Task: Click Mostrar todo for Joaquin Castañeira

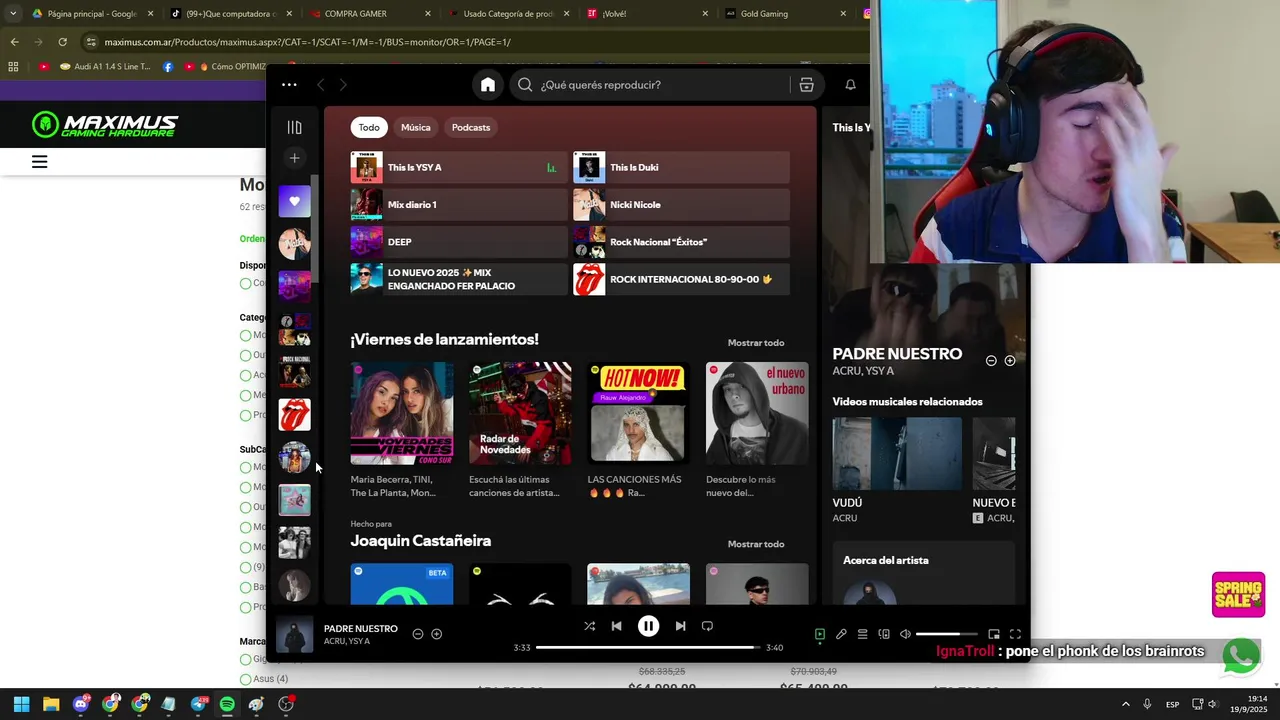Action: coord(755,544)
